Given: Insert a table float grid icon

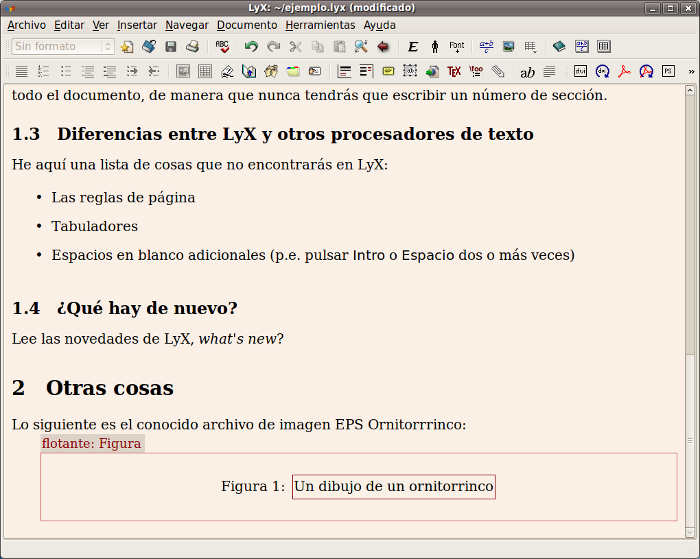Looking at the screenshot, I should click(205, 71).
